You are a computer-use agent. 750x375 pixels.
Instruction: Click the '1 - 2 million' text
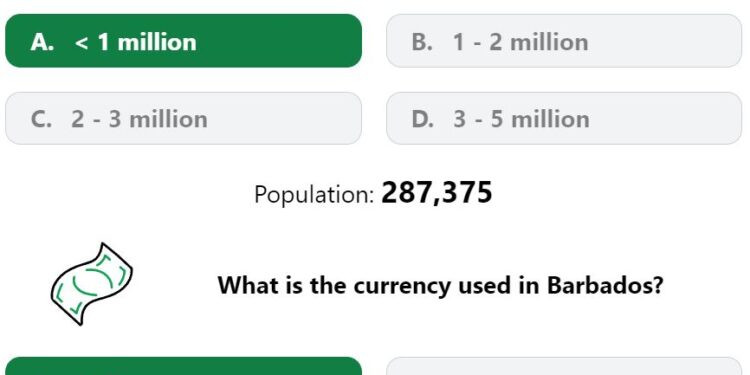(520, 42)
